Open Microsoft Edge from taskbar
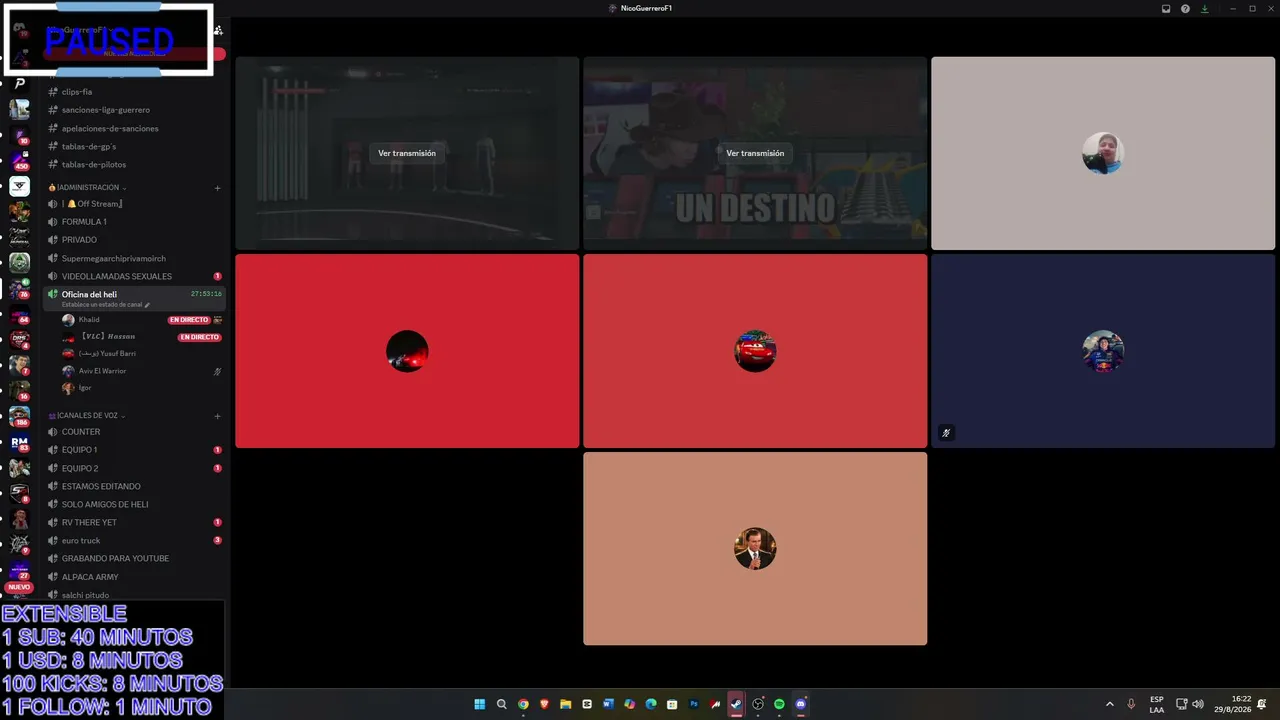This screenshot has height=720, width=1280. (x=651, y=704)
